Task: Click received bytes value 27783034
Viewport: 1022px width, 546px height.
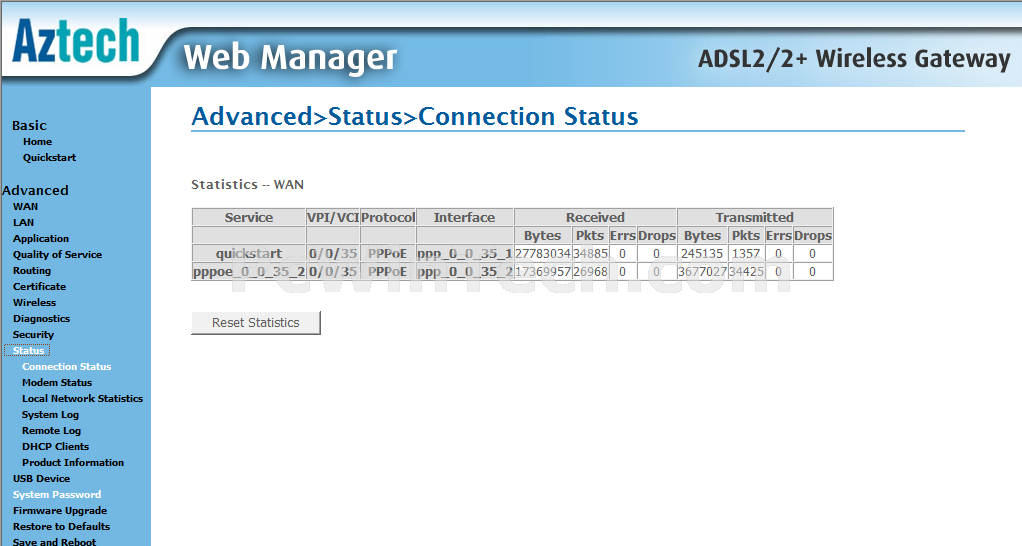Action: [x=543, y=253]
